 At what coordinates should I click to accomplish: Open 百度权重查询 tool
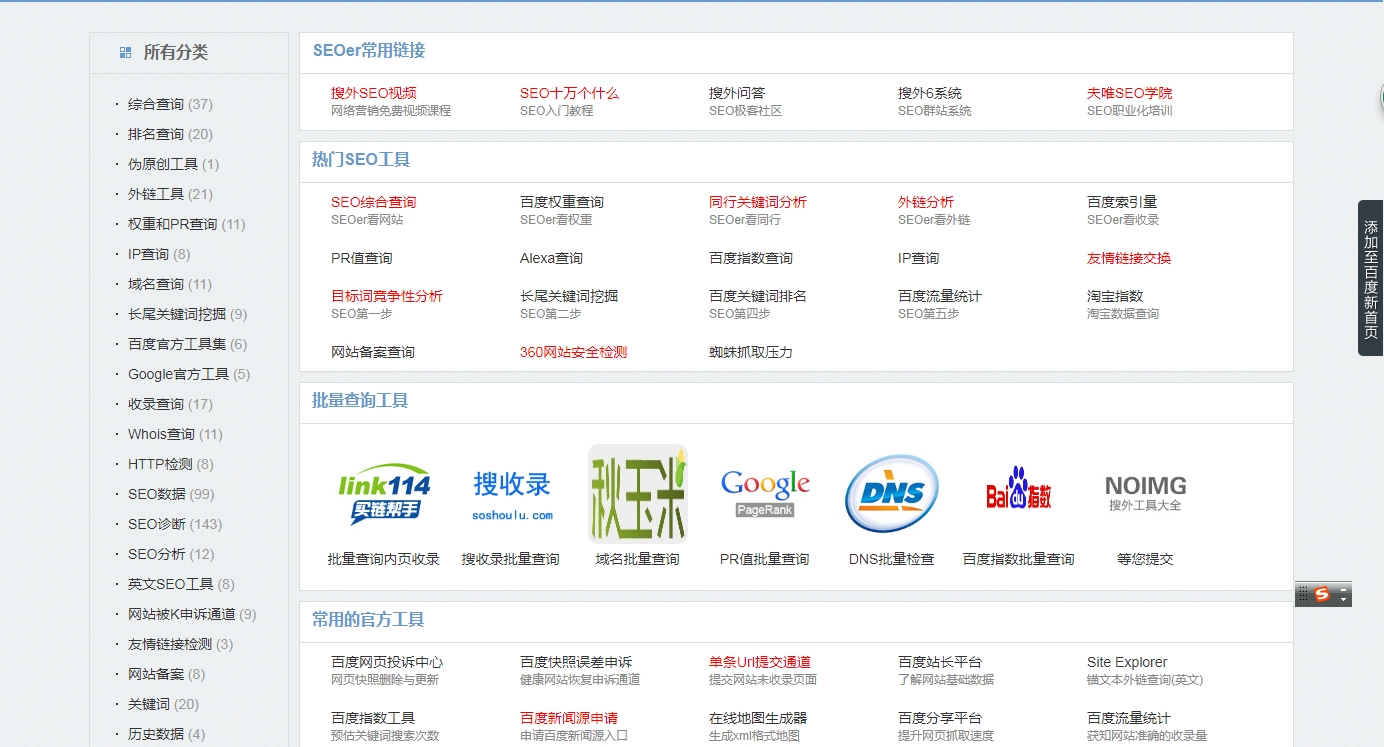(x=562, y=202)
